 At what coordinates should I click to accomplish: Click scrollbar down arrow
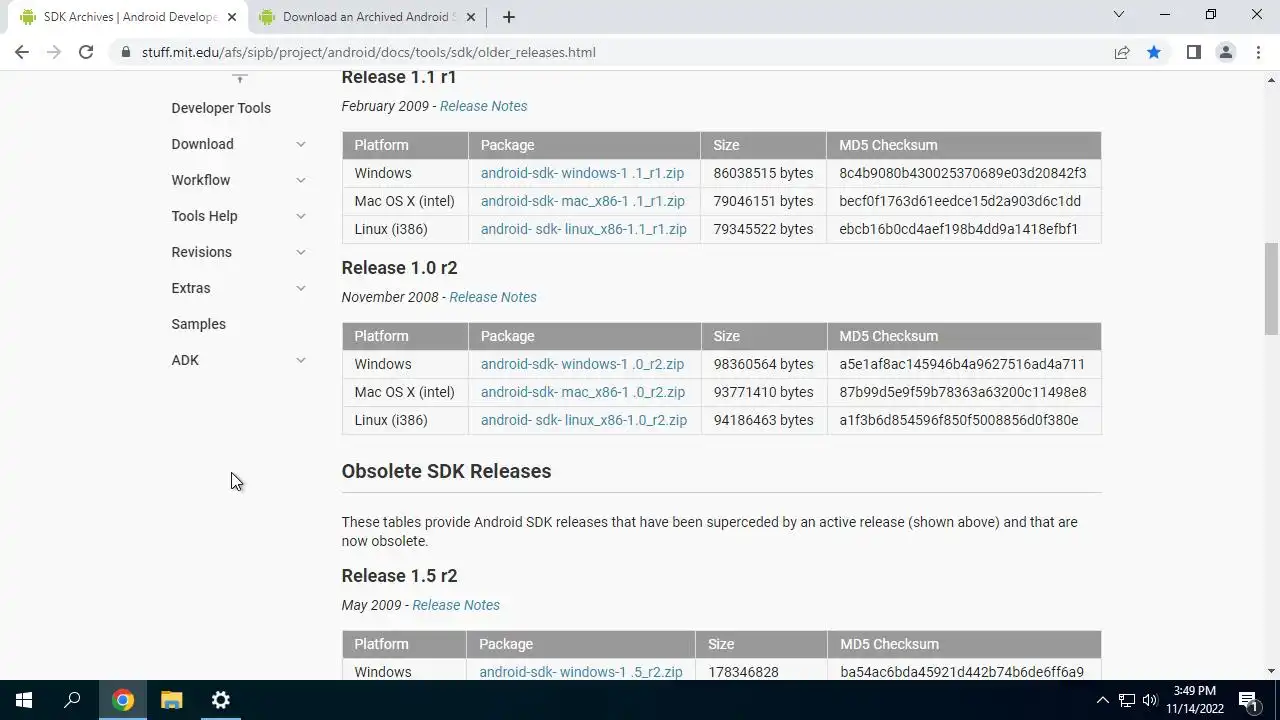(x=1271, y=671)
